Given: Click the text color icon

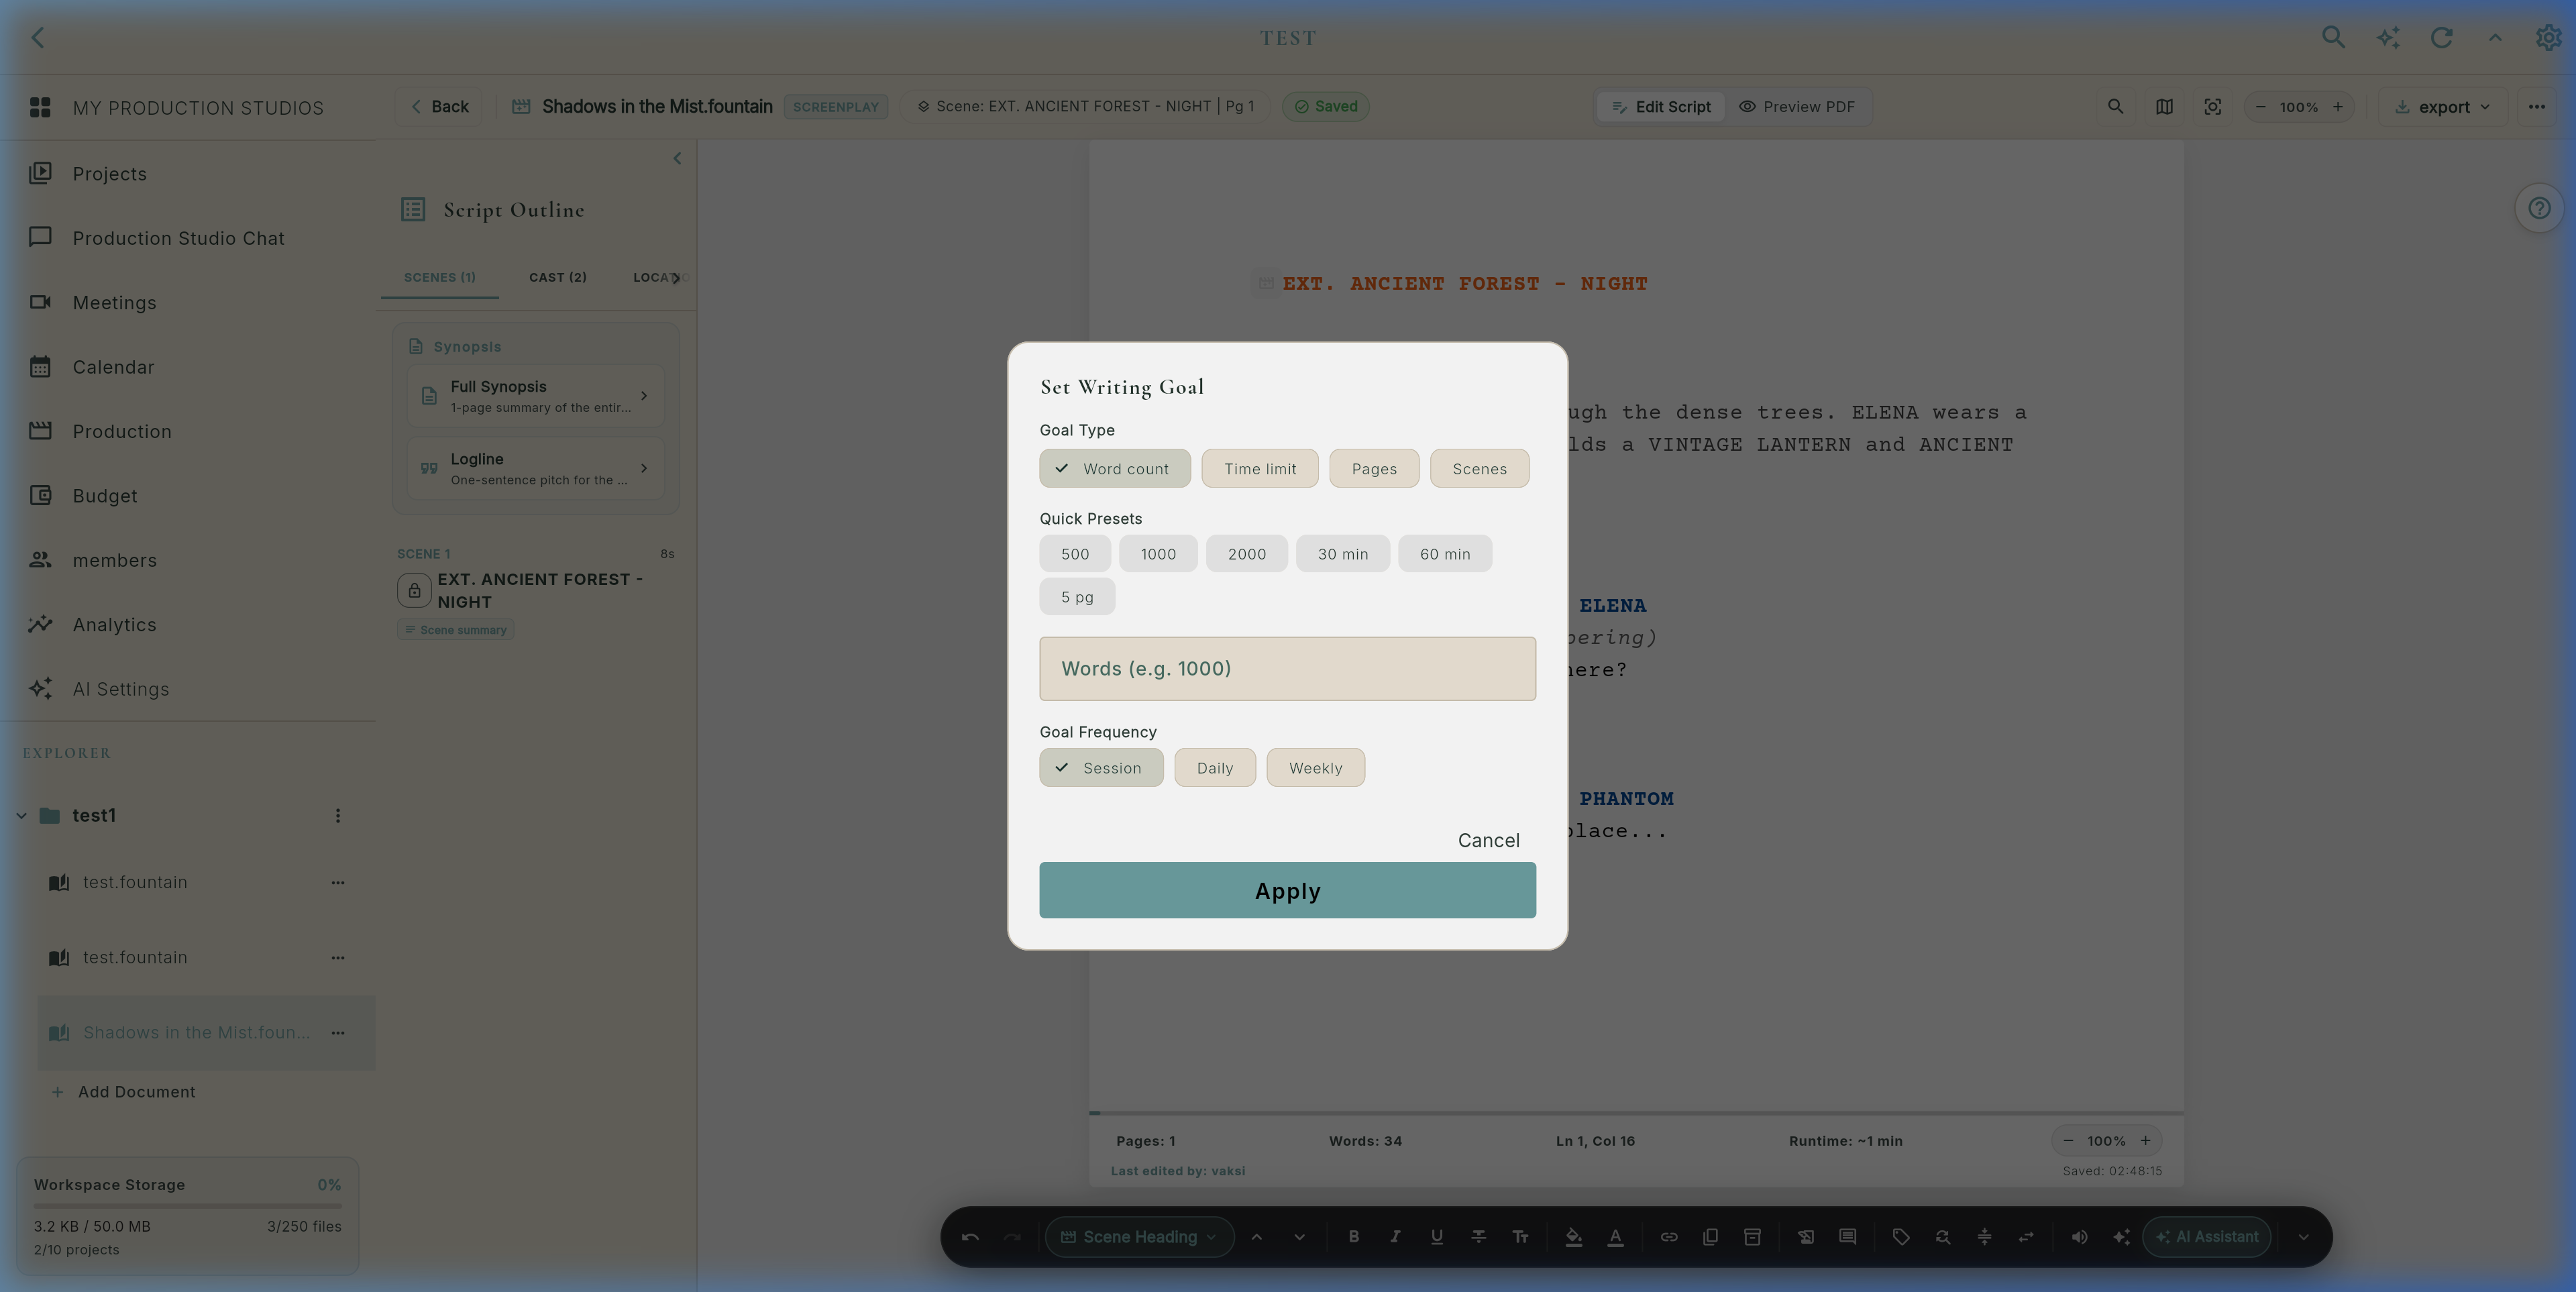Looking at the screenshot, I should [1615, 1237].
